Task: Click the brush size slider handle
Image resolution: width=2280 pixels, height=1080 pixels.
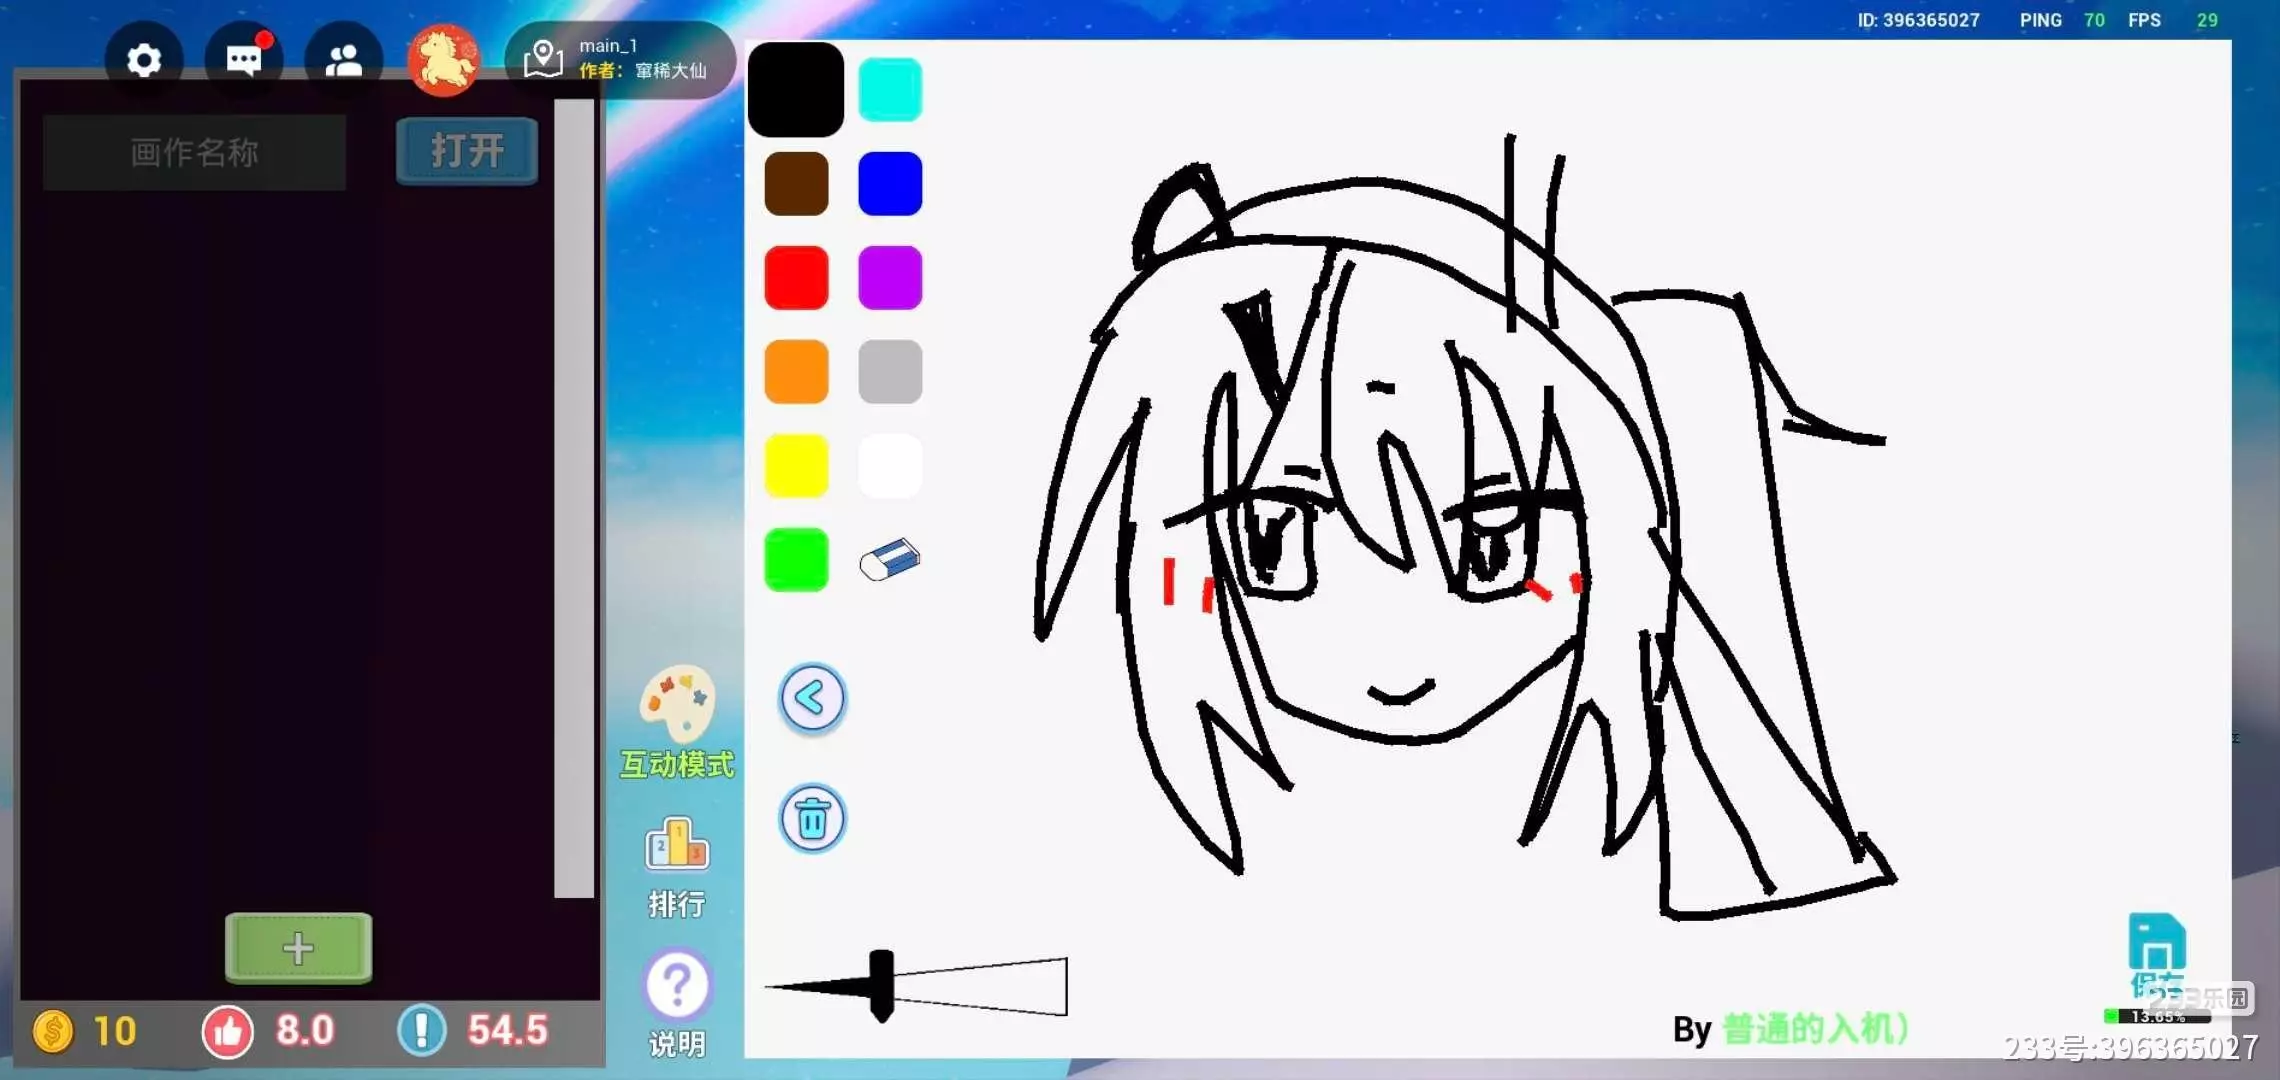Action: coord(881,986)
